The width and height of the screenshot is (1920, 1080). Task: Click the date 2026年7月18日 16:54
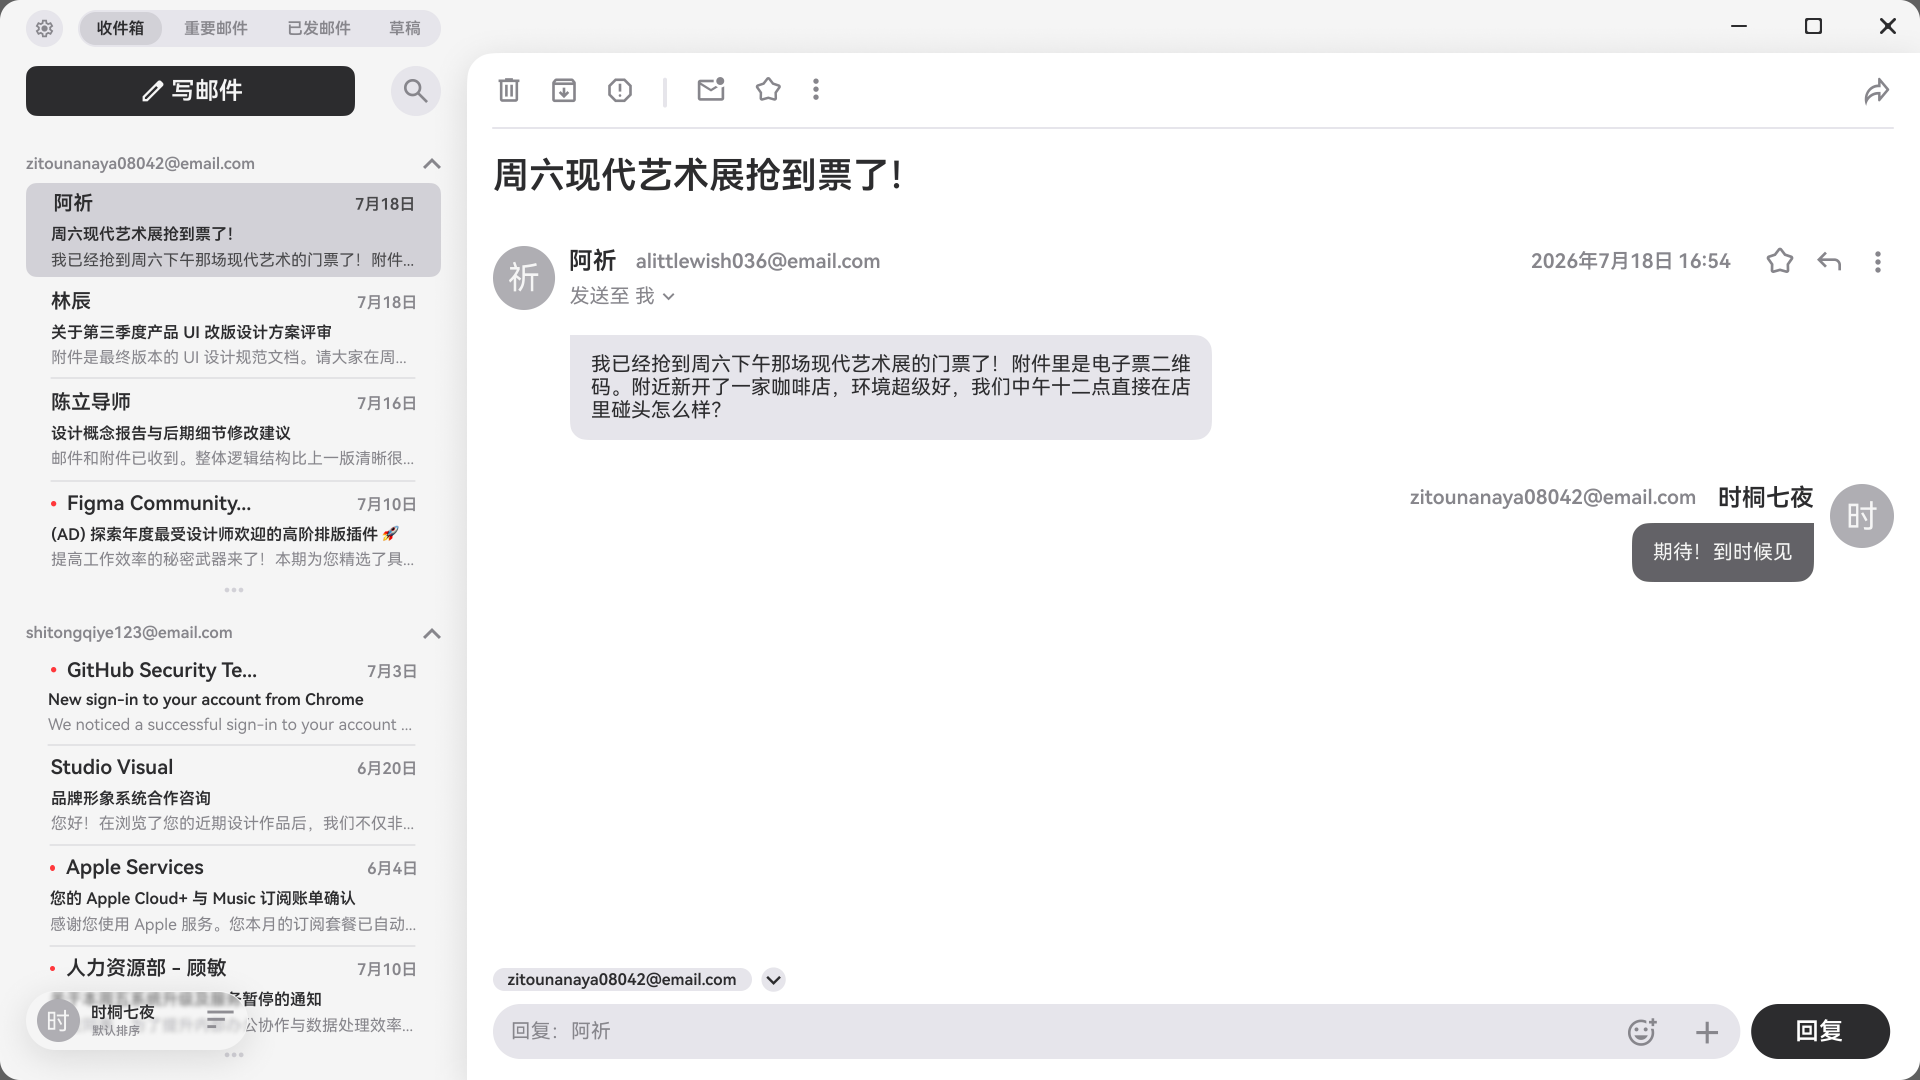1630,261
